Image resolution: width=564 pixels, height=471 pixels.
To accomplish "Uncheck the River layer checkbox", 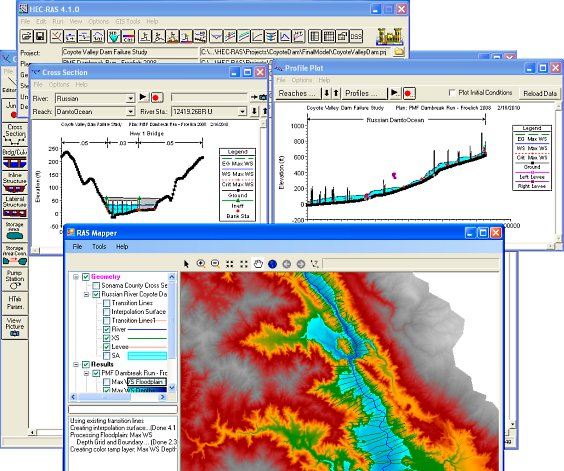I will tap(106, 329).
